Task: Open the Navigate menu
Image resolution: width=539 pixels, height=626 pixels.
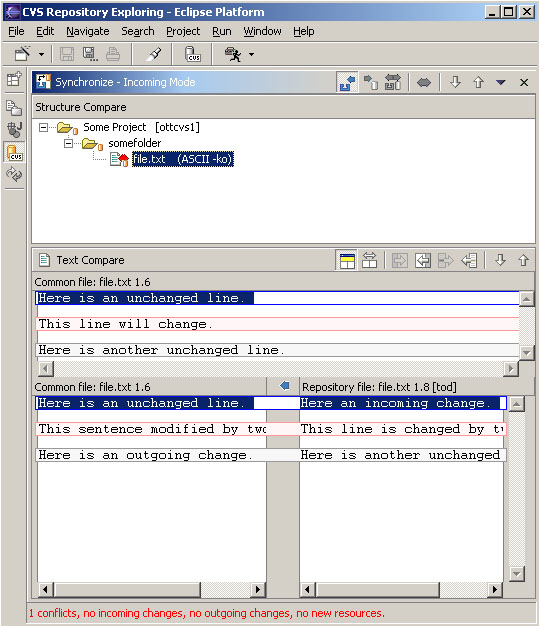Action: (x=87, y=31)
